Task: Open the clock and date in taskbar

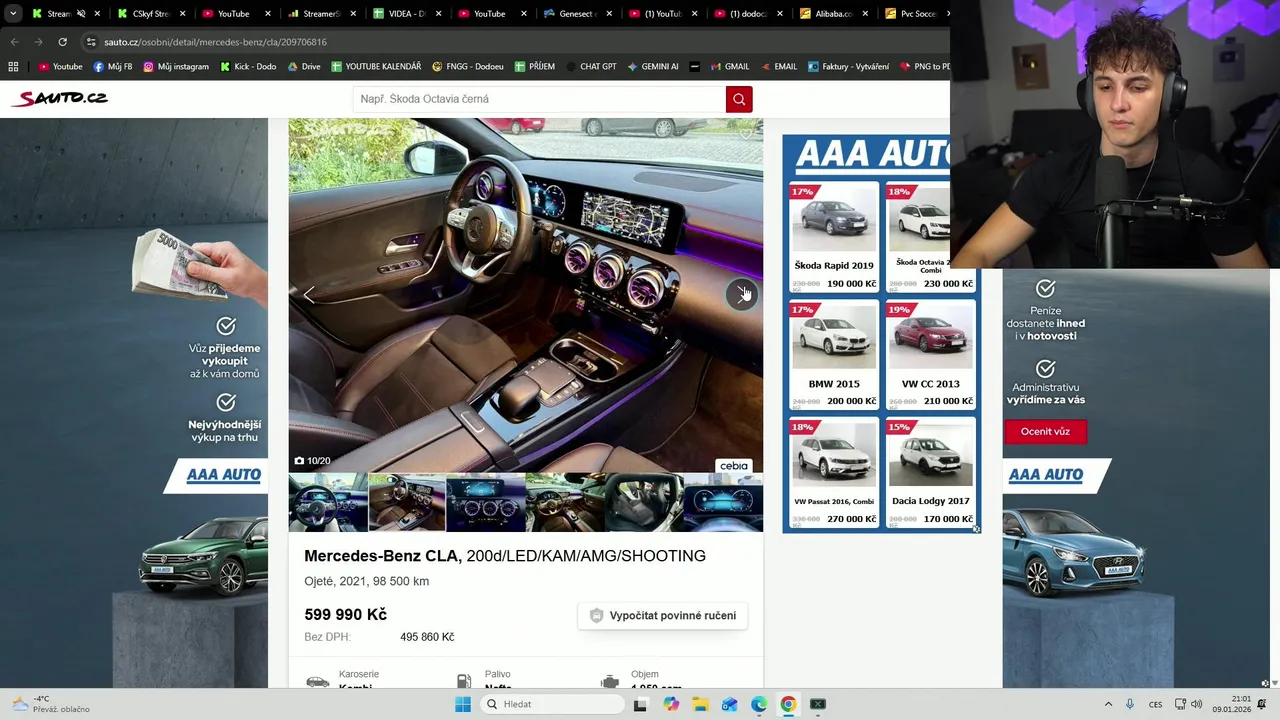Action: (1231, 704)
